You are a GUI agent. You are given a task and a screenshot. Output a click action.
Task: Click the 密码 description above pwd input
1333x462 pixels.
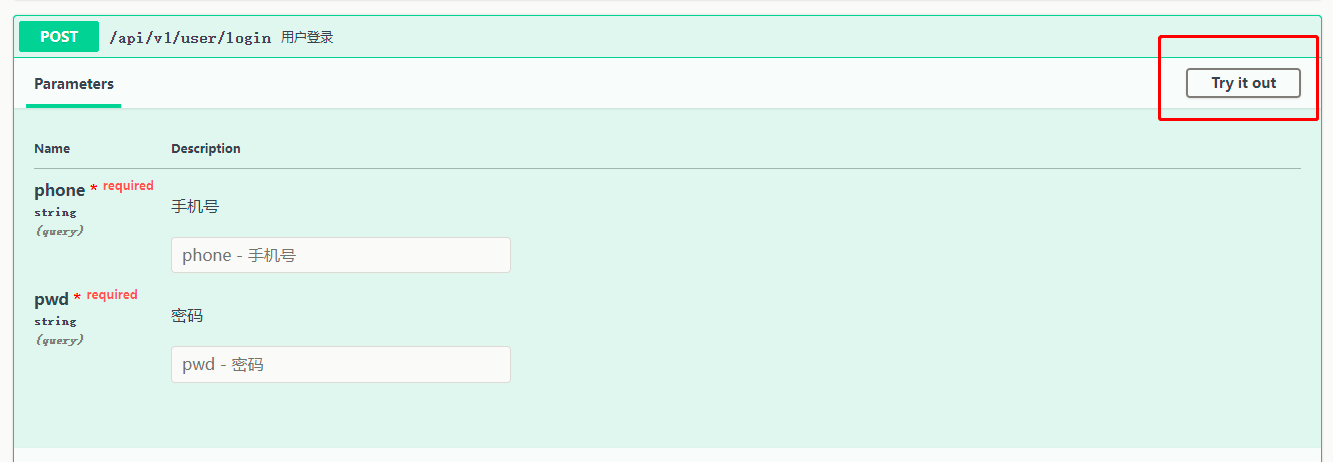pyautogui.click(x=187, y=316)
